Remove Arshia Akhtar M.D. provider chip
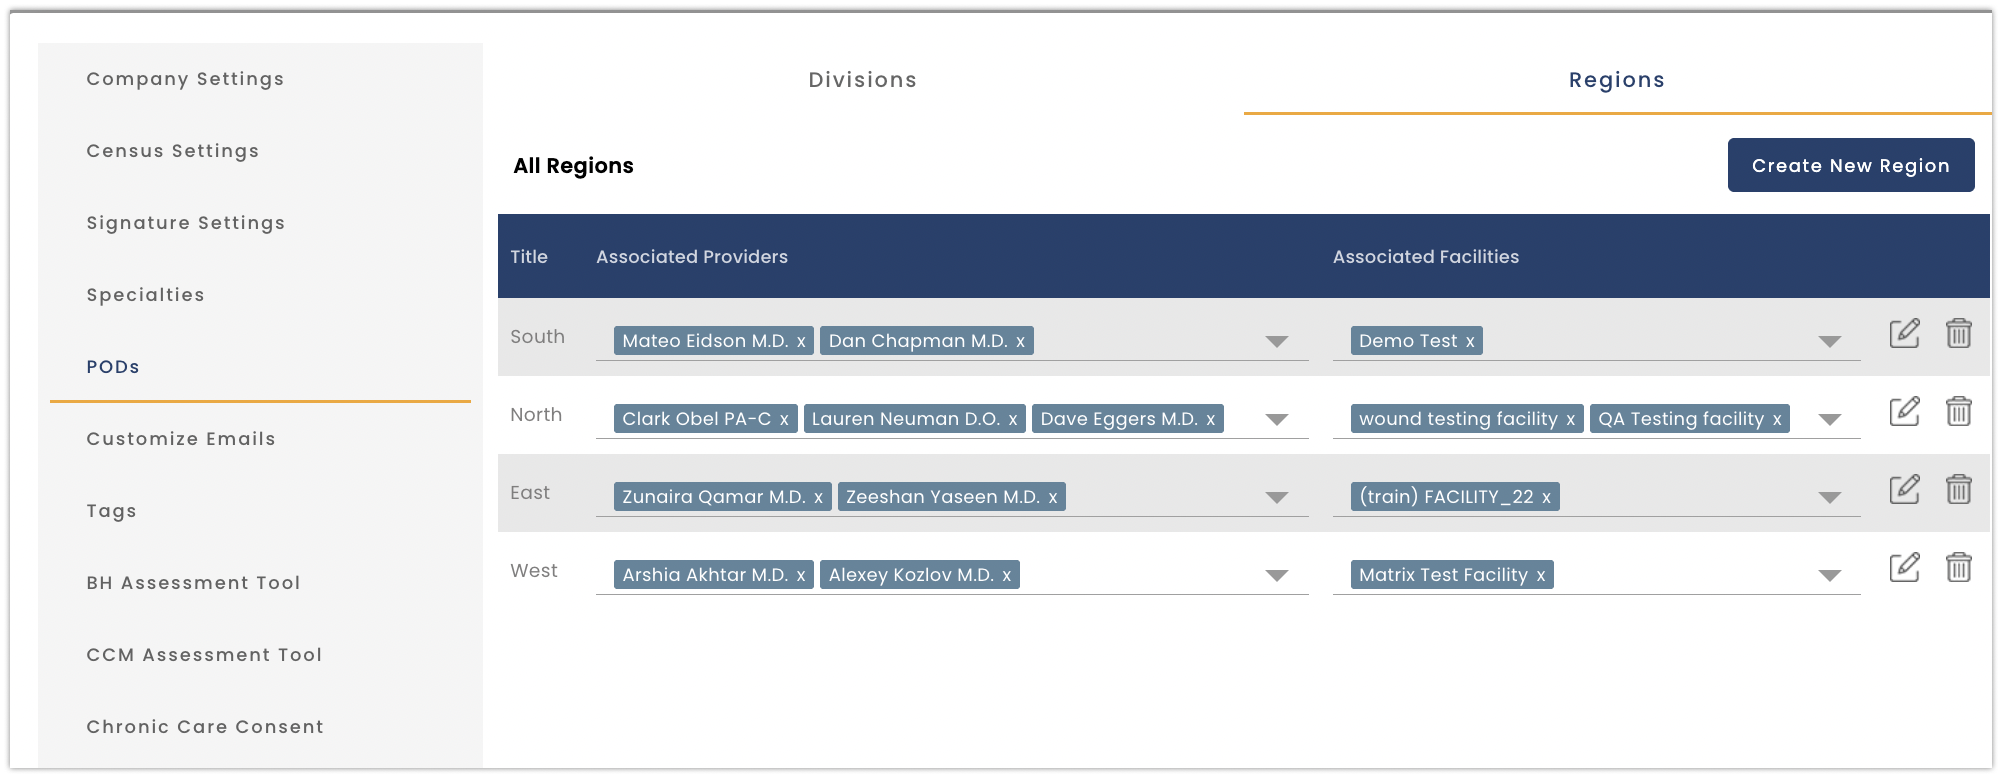The width and height of the screenshot is (2002, 778). pos(801,576)
